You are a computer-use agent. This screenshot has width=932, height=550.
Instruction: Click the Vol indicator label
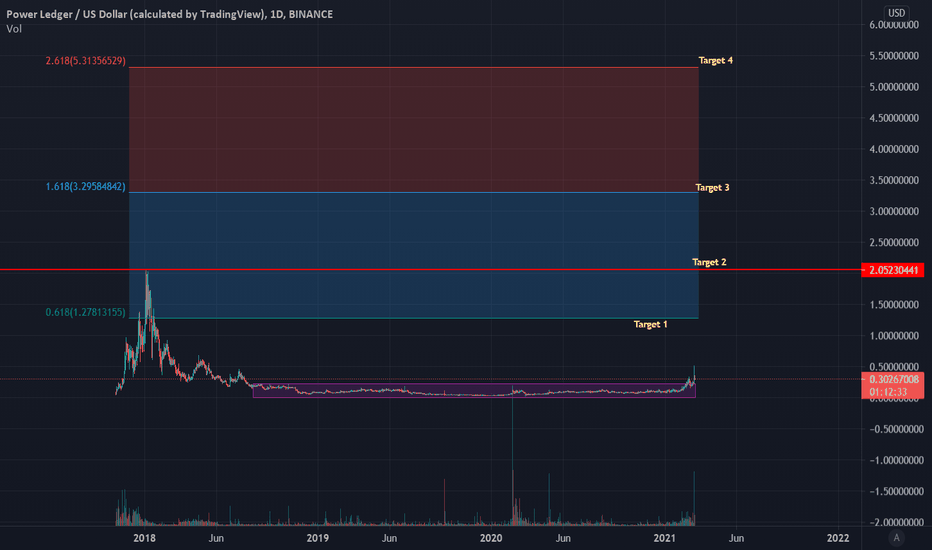click(x=14, y=29)
